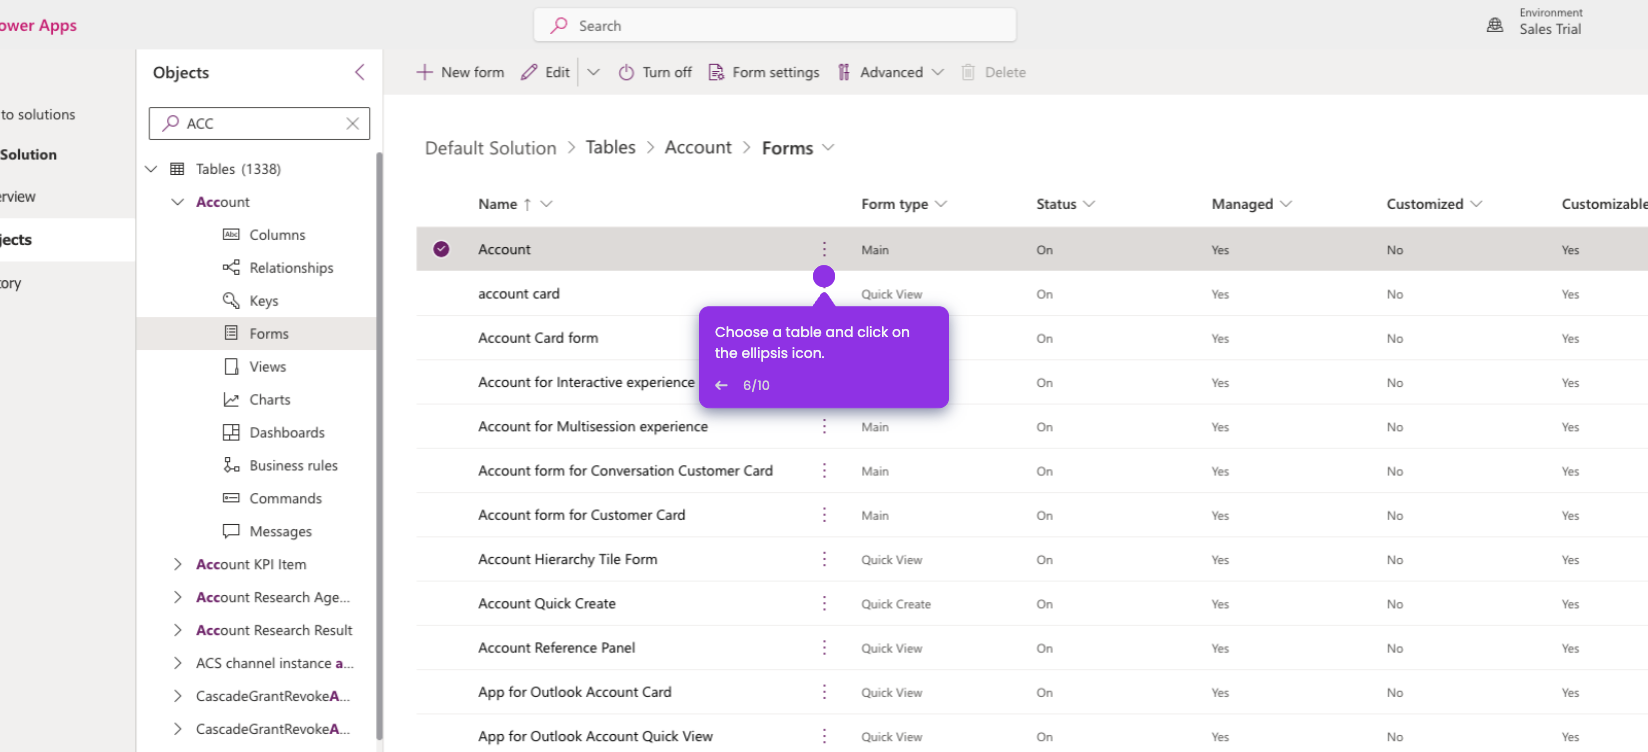Open Form settings
Image resolution: width=1648 pixels, height=752 pixels.
[x=764, y=72]
